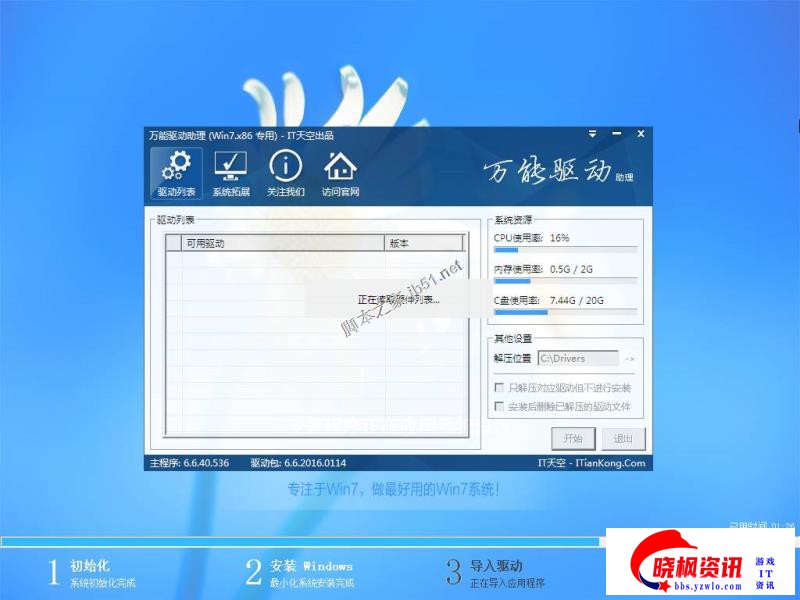Open the 驱动列表 gear icon

point(176,173)
